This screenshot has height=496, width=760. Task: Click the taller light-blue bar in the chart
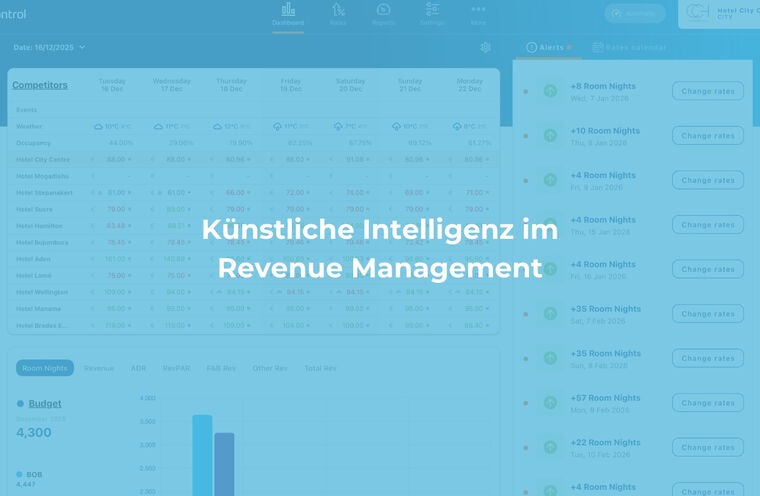pos(202,455)
